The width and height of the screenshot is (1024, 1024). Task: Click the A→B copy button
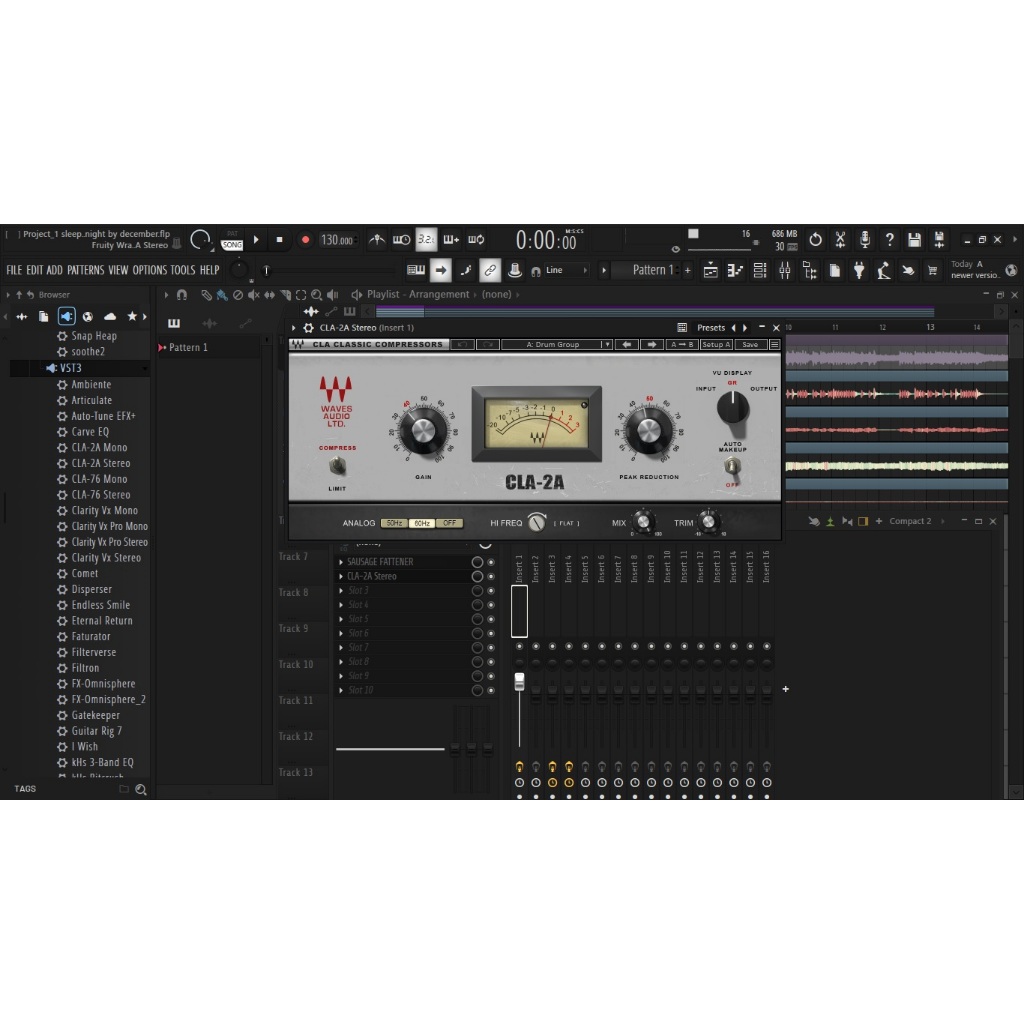pos(682,344)
